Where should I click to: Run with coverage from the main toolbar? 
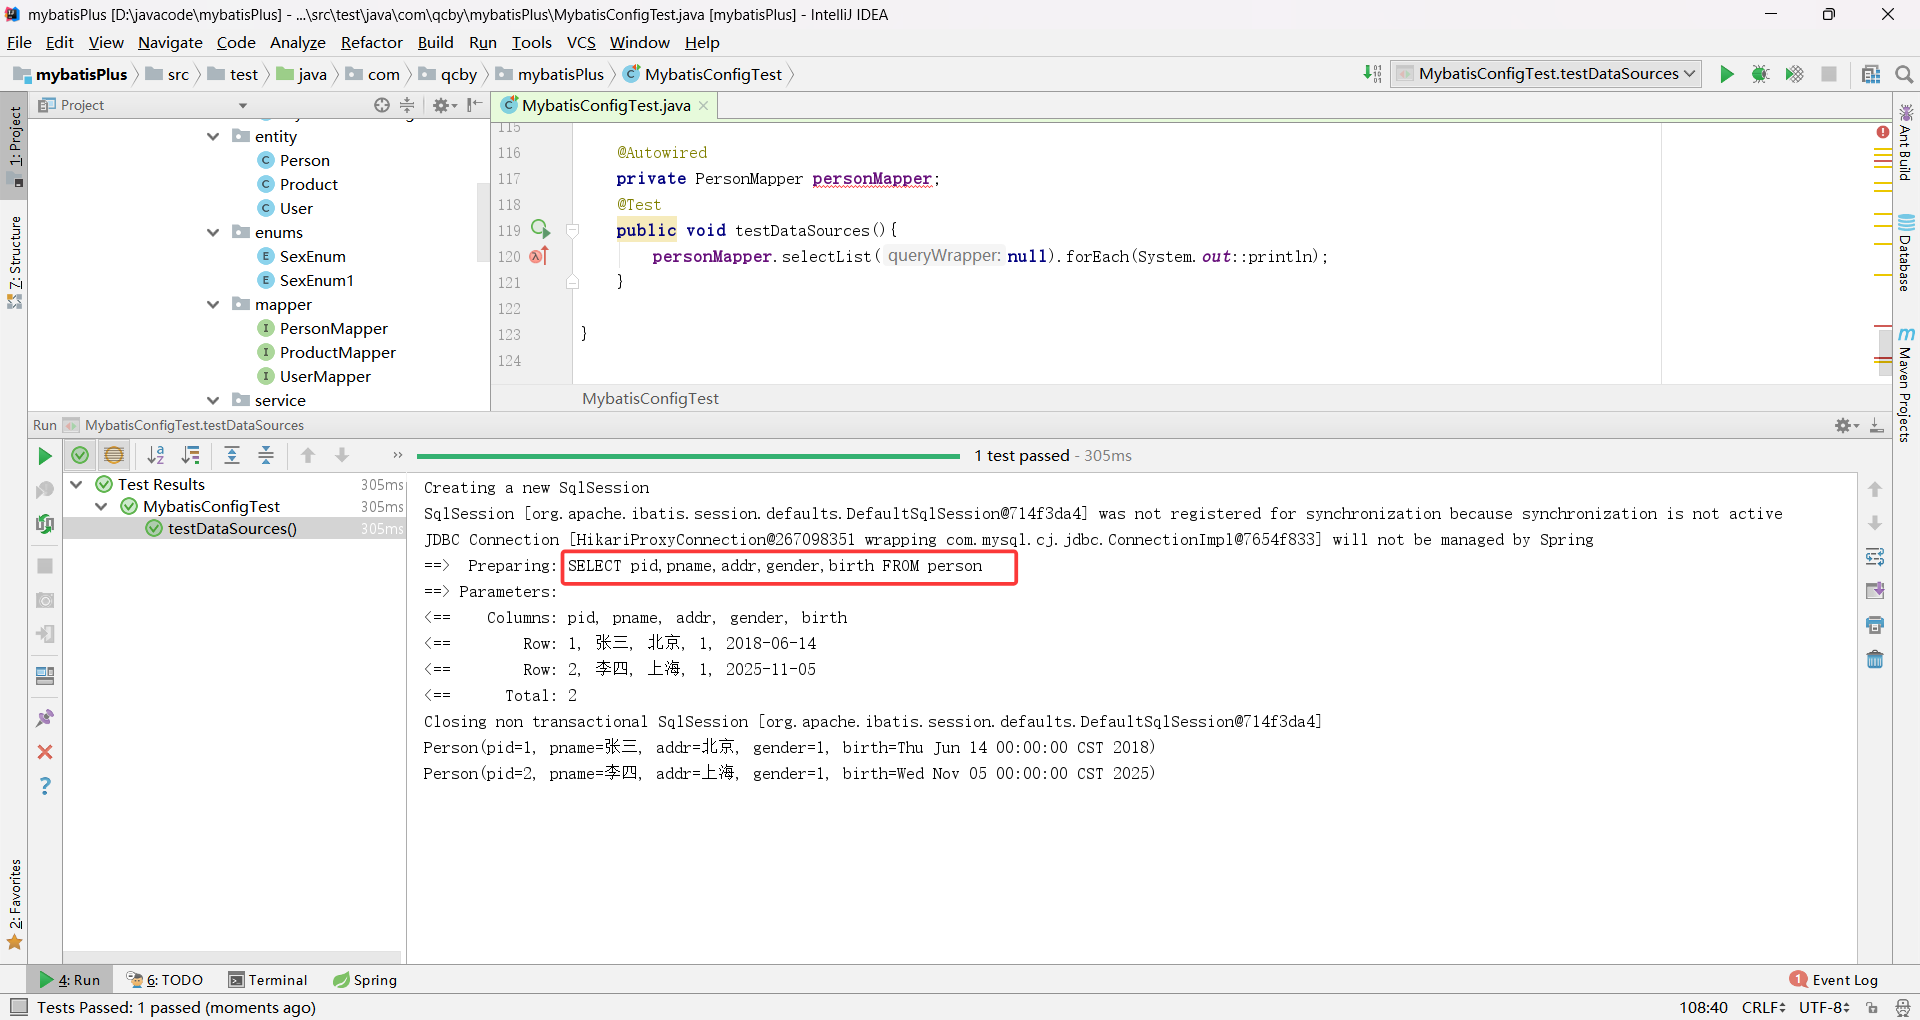tap(1794, 74)
